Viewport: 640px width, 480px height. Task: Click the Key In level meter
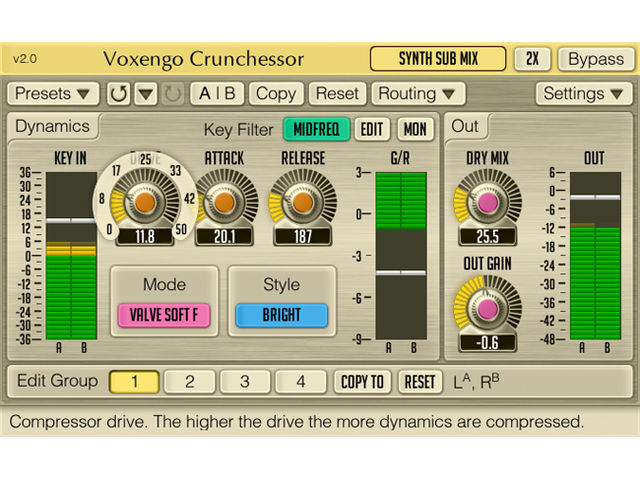tap(71, 256)
